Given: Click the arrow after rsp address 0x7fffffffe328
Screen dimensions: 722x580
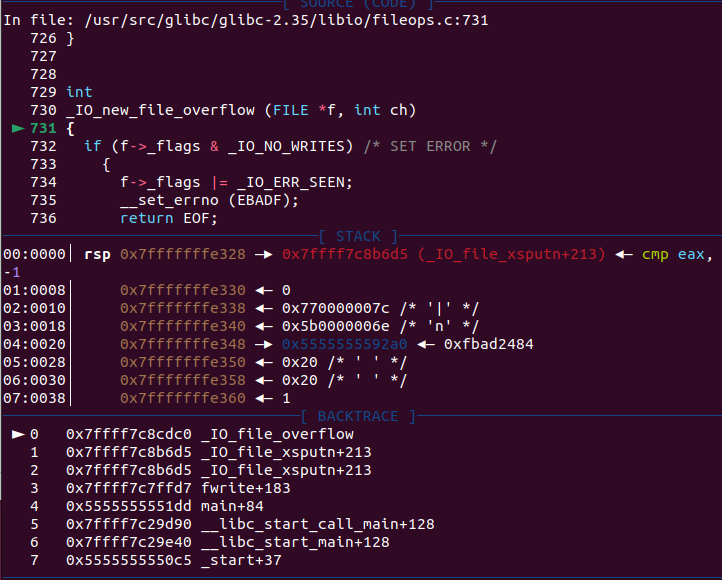Looking at the screenshot, I should click(x=263, y=254).
